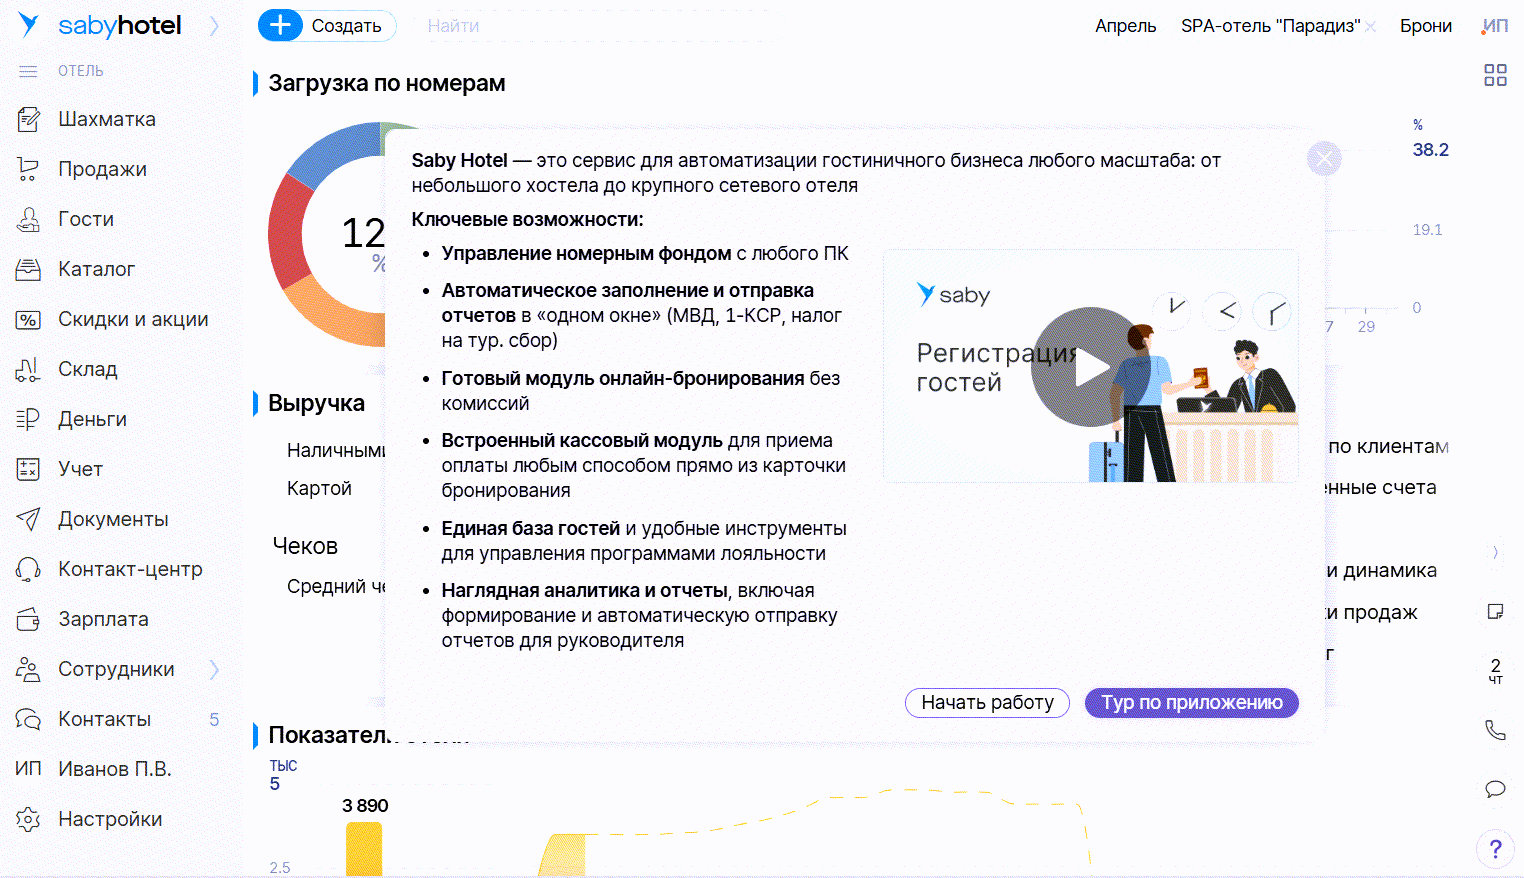Click the Чеков label

click(305, 546)
